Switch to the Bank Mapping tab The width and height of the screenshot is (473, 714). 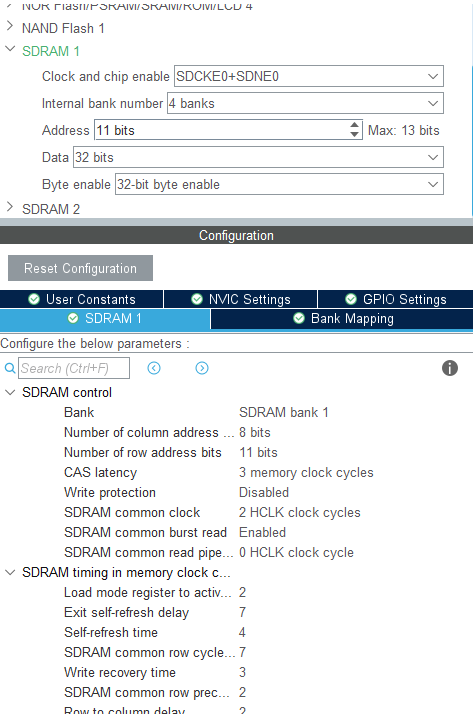(x=342, y=319)
